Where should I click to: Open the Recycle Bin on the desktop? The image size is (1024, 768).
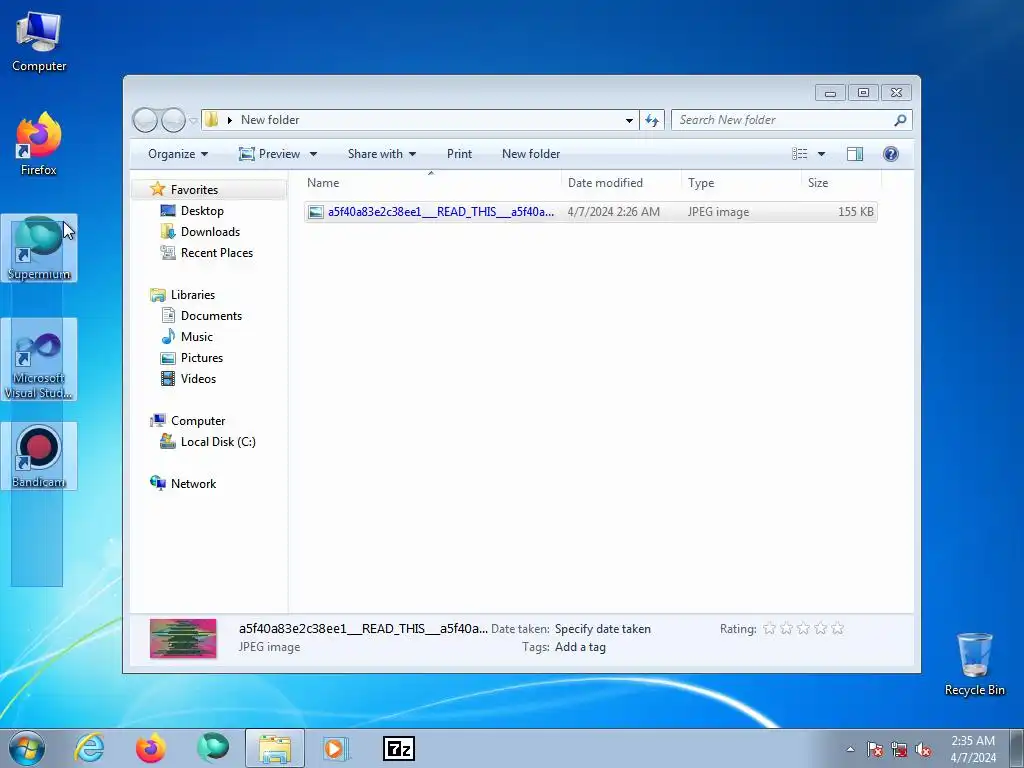[x=974, y=664]
